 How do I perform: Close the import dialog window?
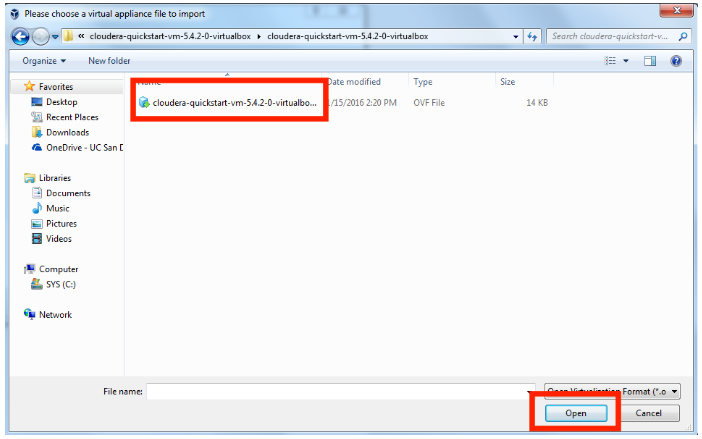(x=676, y=10)
